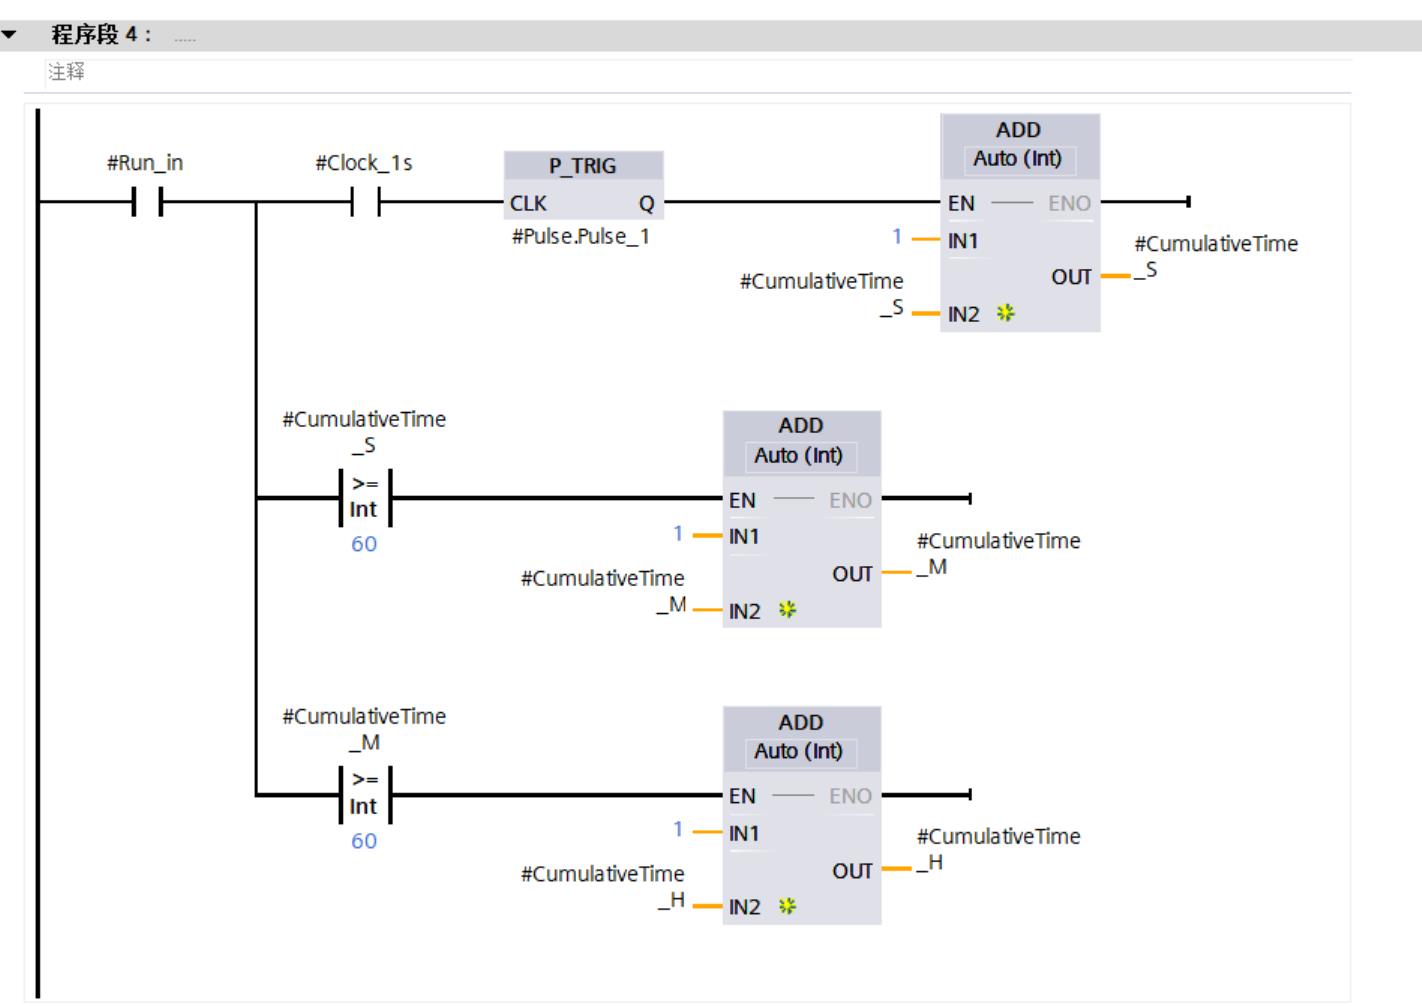Click the 注释 comment field
This screenshot has height=1006, width=1422.
pos(67,72)
